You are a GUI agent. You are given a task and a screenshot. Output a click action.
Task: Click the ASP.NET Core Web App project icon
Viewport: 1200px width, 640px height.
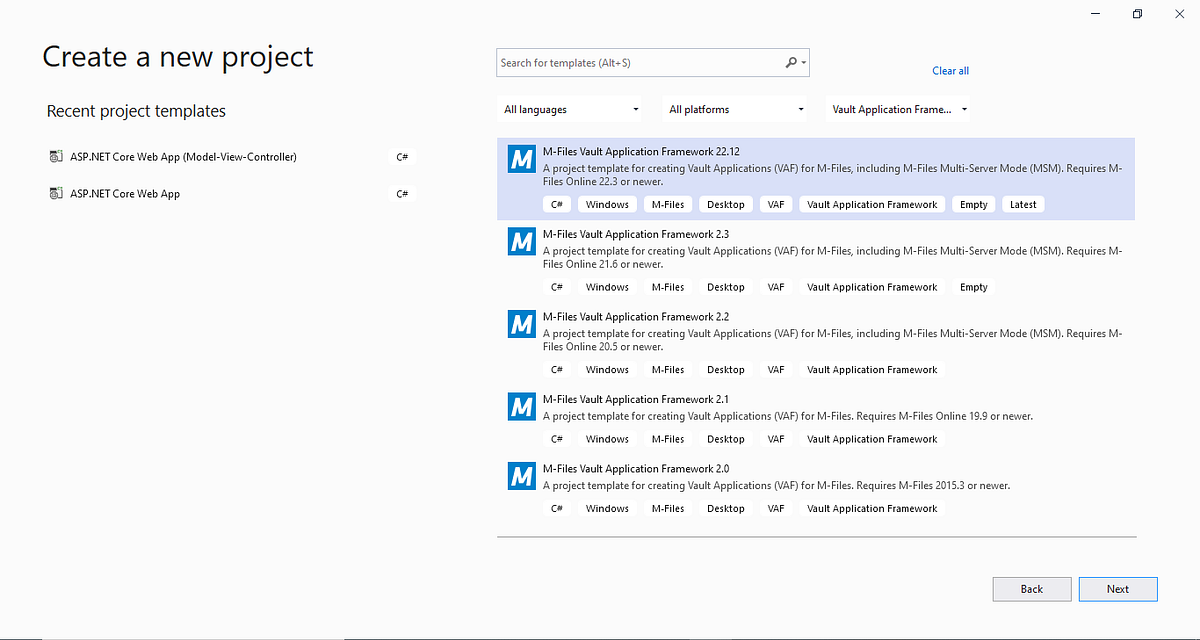click(57, 193)
